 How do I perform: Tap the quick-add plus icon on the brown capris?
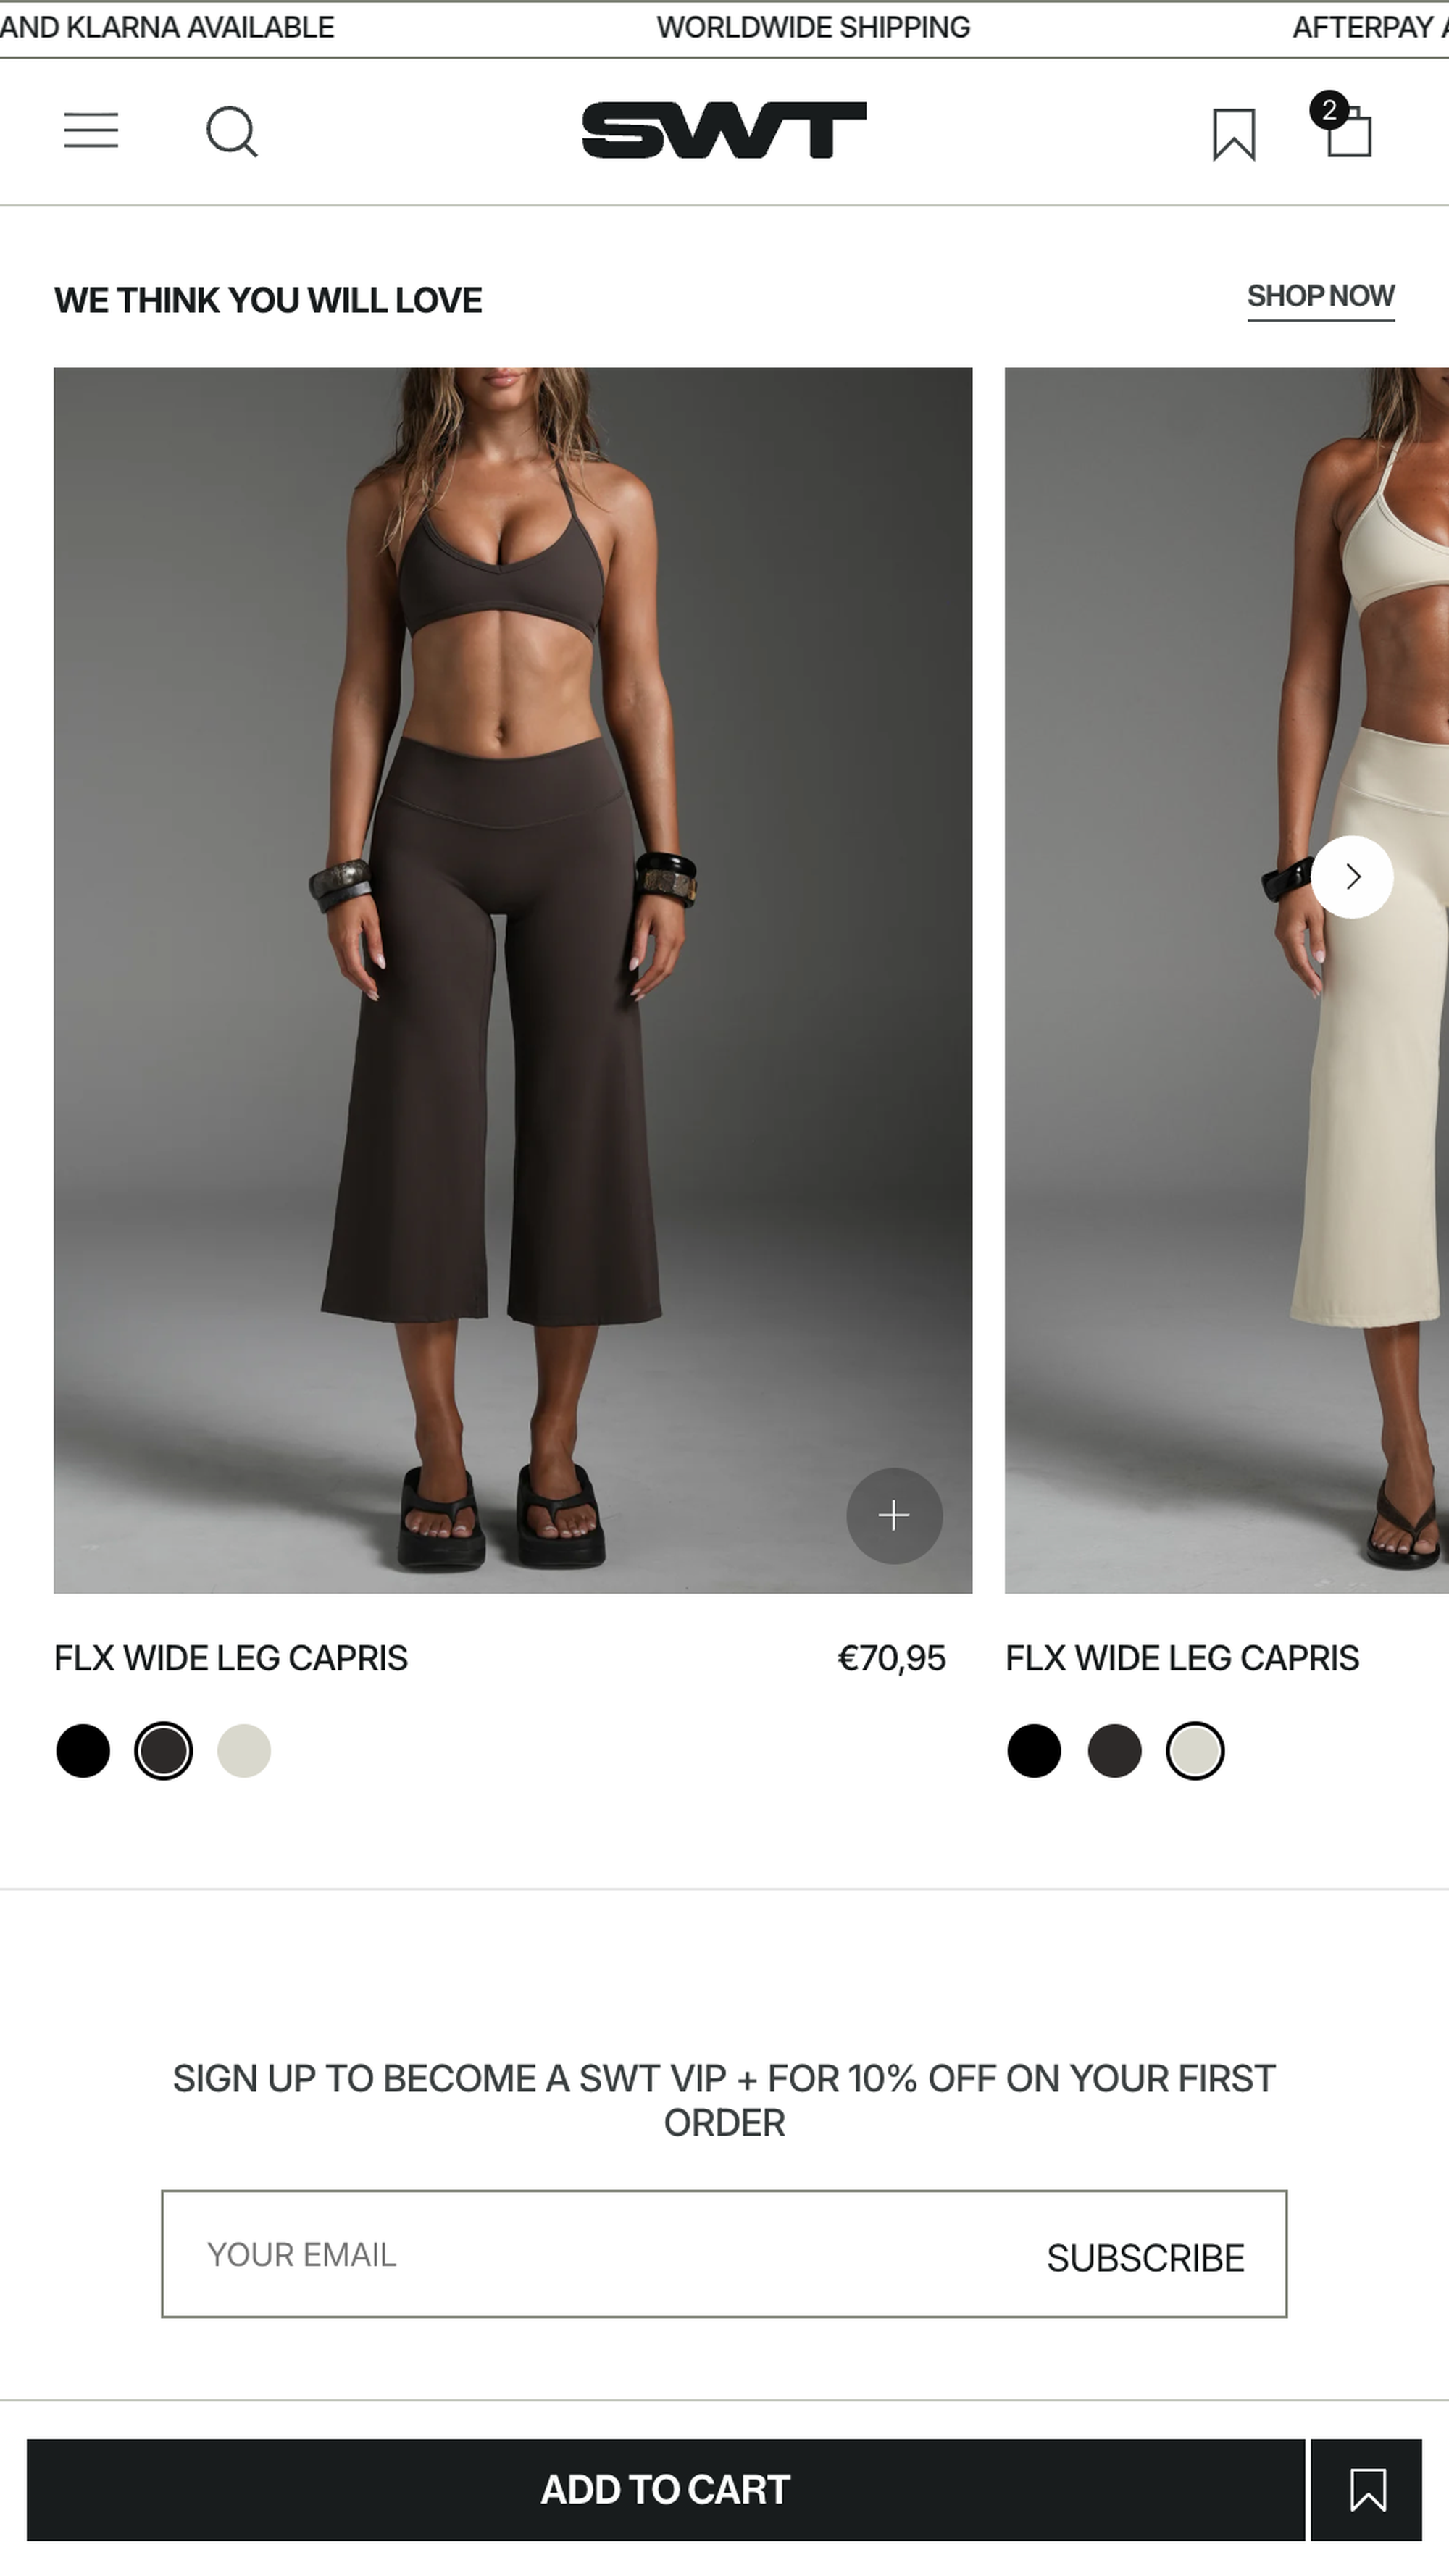(894, 1515)
